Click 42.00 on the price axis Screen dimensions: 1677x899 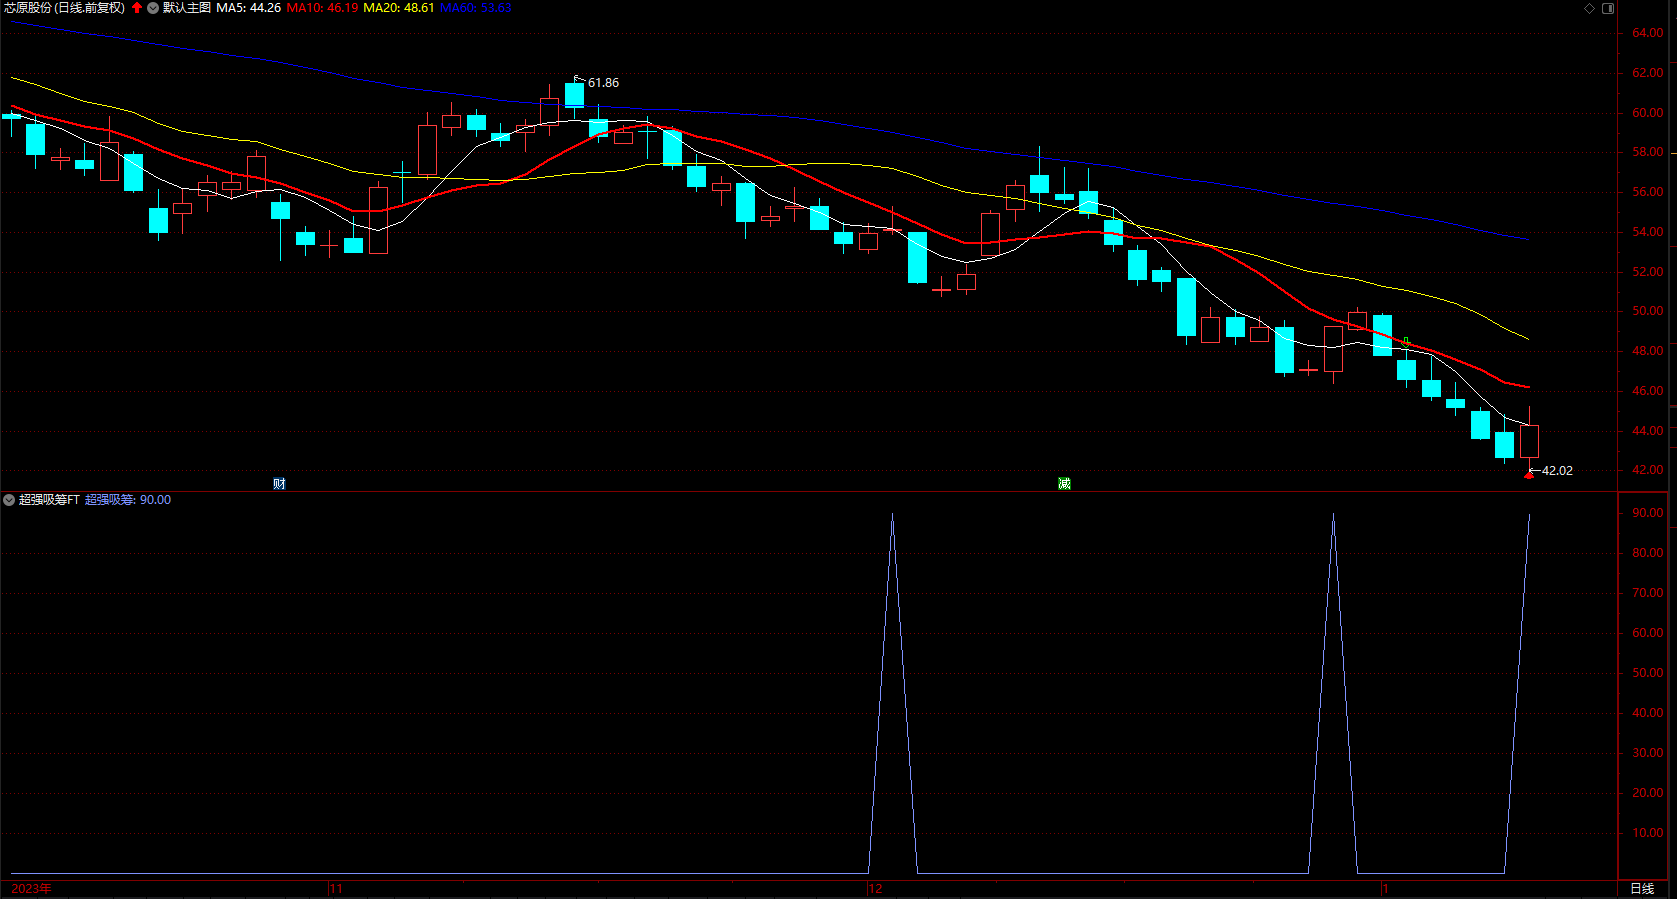[x=1648, y=470]
